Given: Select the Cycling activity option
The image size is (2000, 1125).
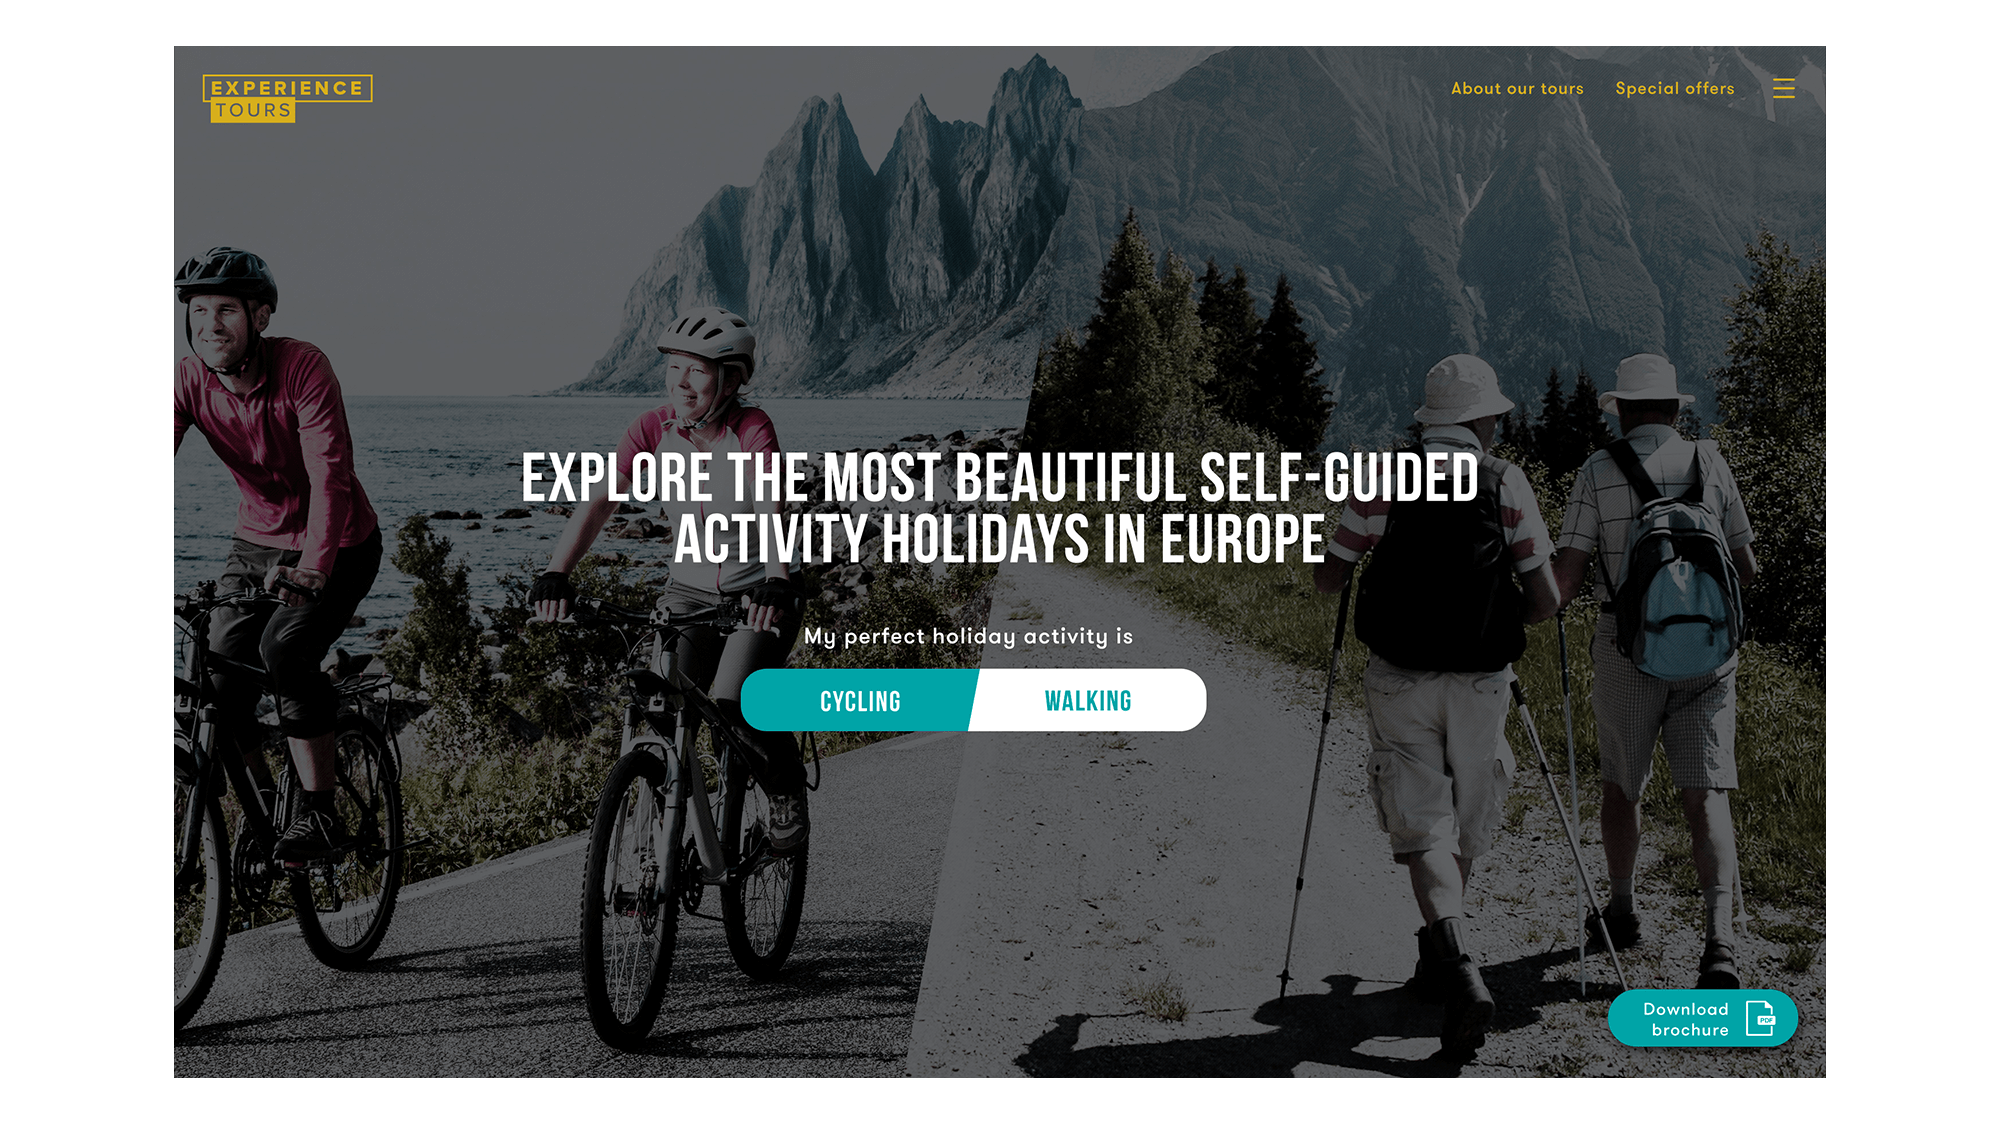Looking at the screenshot, I should (858, 700).
